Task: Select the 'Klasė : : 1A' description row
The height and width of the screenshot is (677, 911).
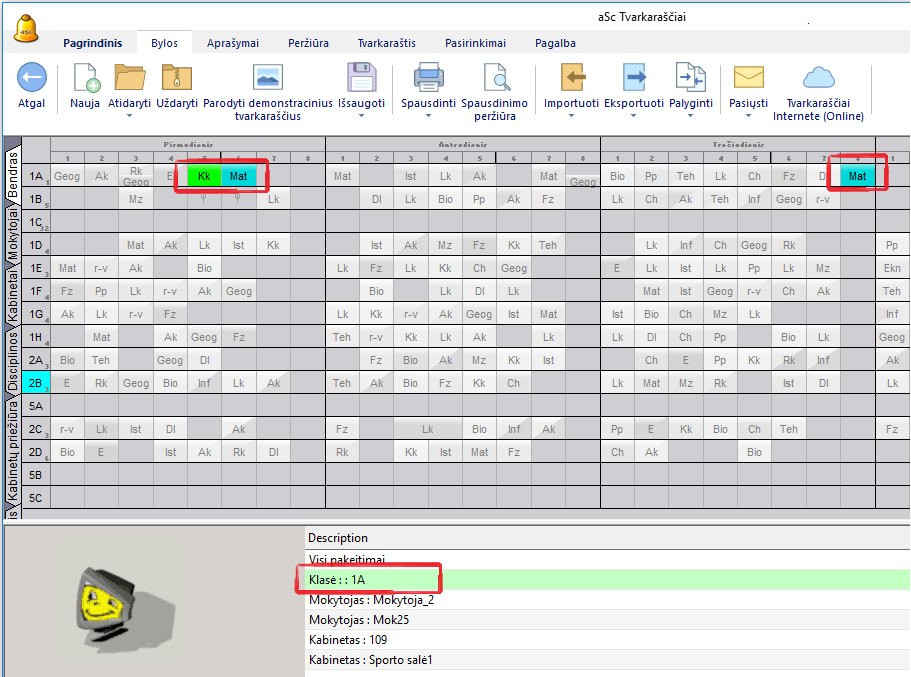Action: [370, 579]
